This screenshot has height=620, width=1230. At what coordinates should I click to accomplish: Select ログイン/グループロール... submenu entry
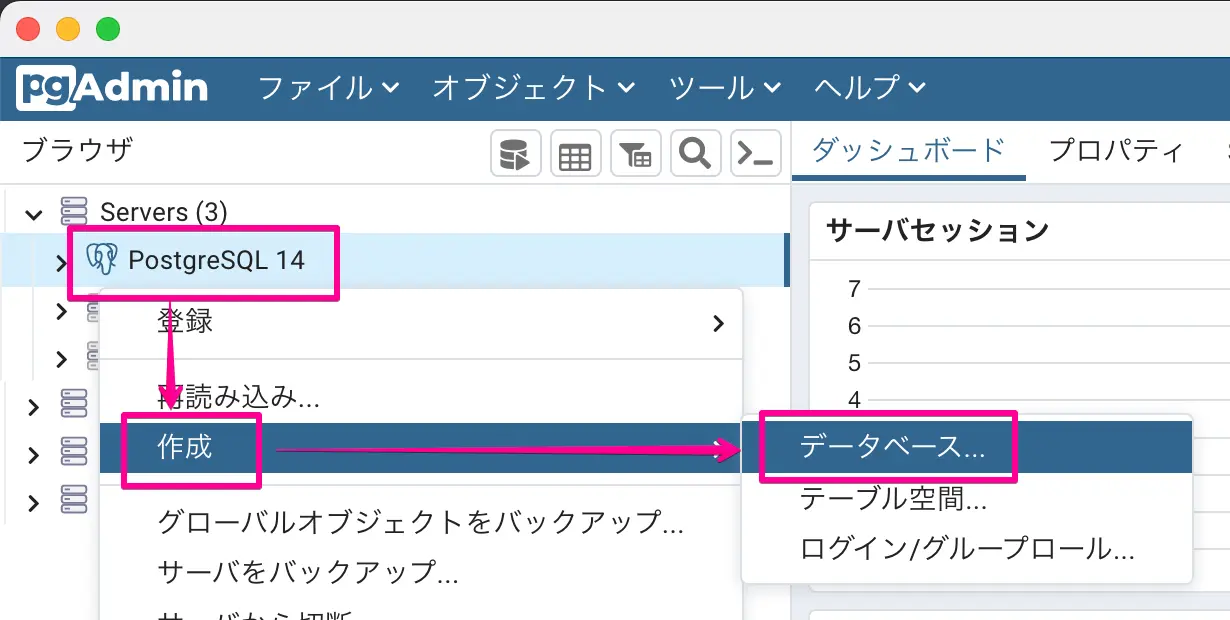pos(966,548)
